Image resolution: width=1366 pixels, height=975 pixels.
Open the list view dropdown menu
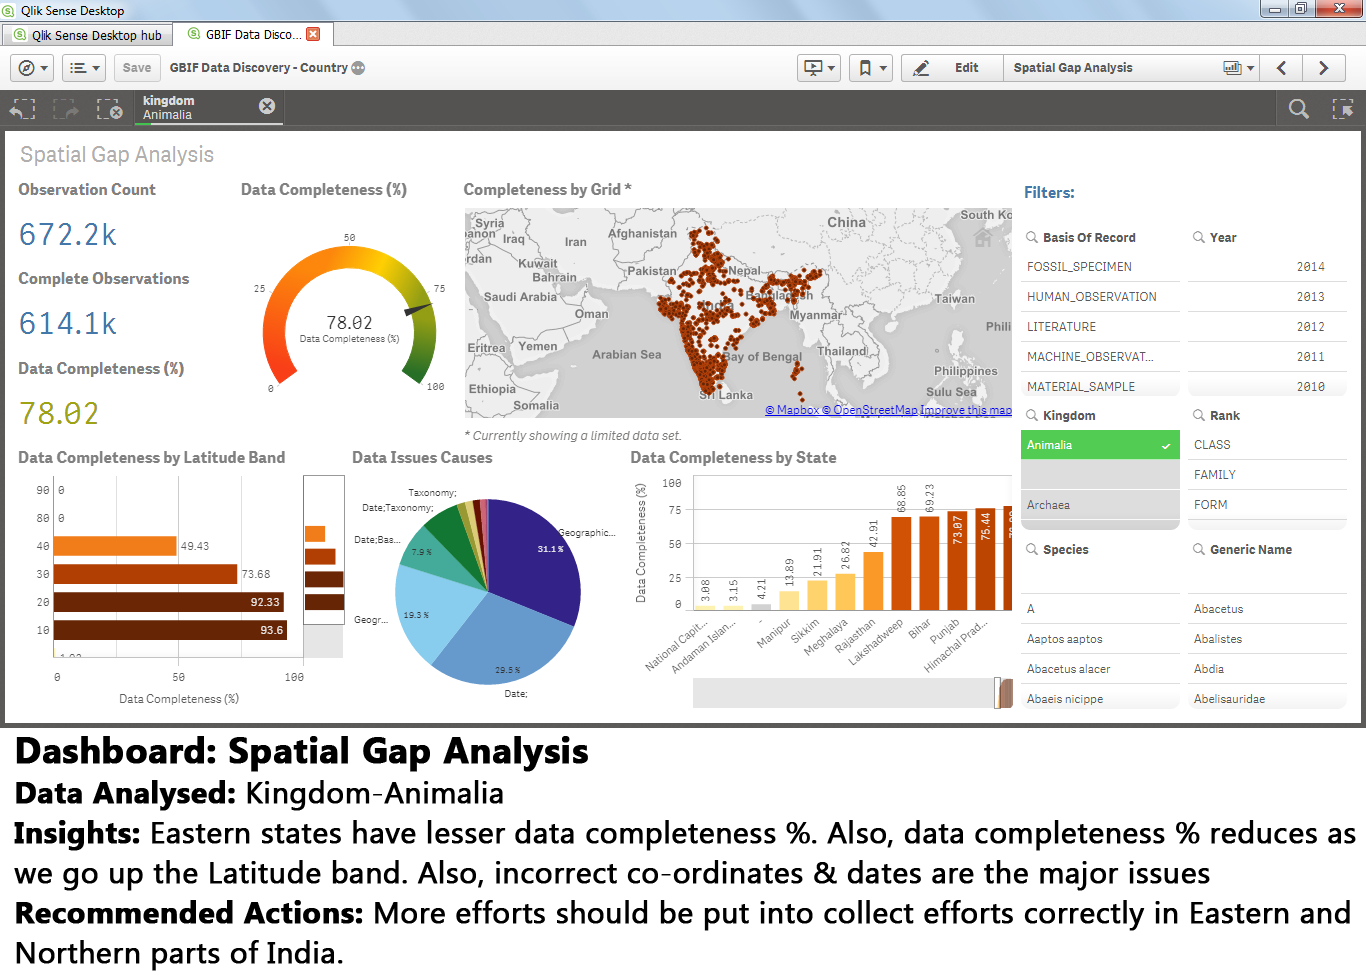(85, 68)
